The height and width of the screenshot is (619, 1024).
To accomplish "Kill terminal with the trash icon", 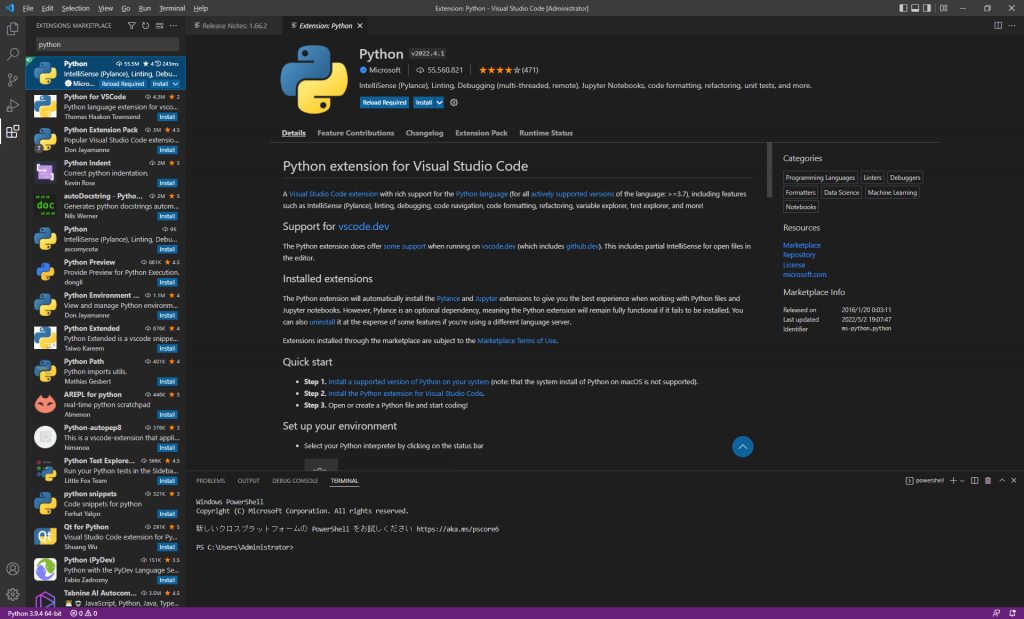I will [988, 480].
